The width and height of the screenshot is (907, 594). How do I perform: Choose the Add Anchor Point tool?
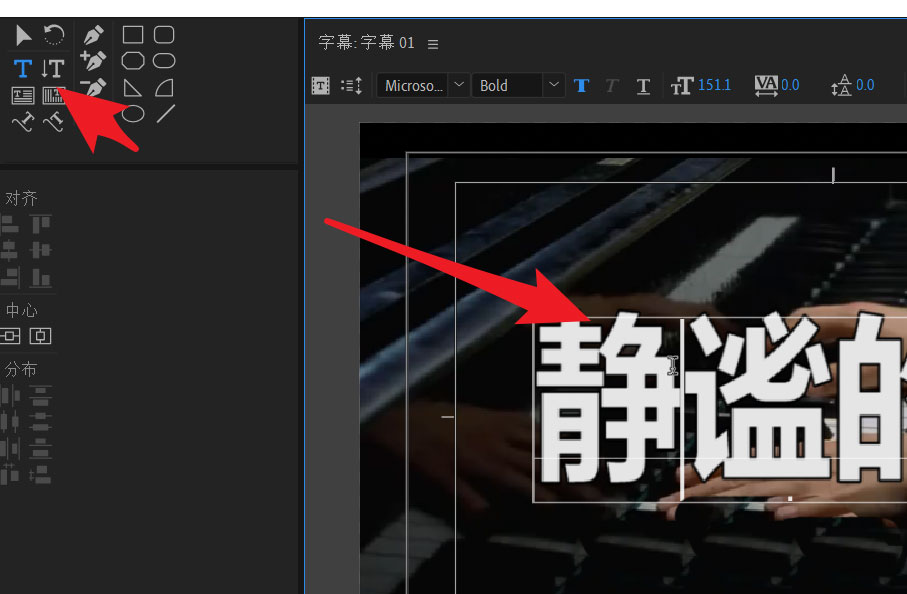tap(92, 61)
